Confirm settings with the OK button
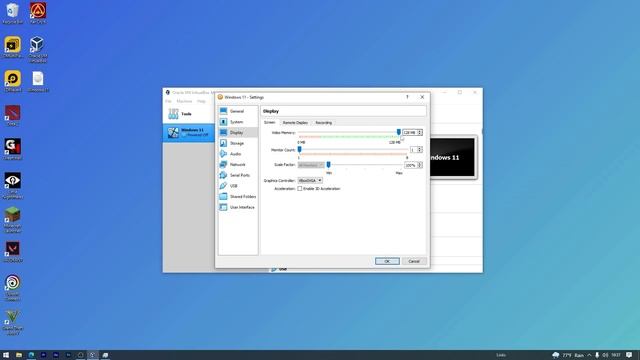This screenshot has height=360, width=640. click(387, 261)
